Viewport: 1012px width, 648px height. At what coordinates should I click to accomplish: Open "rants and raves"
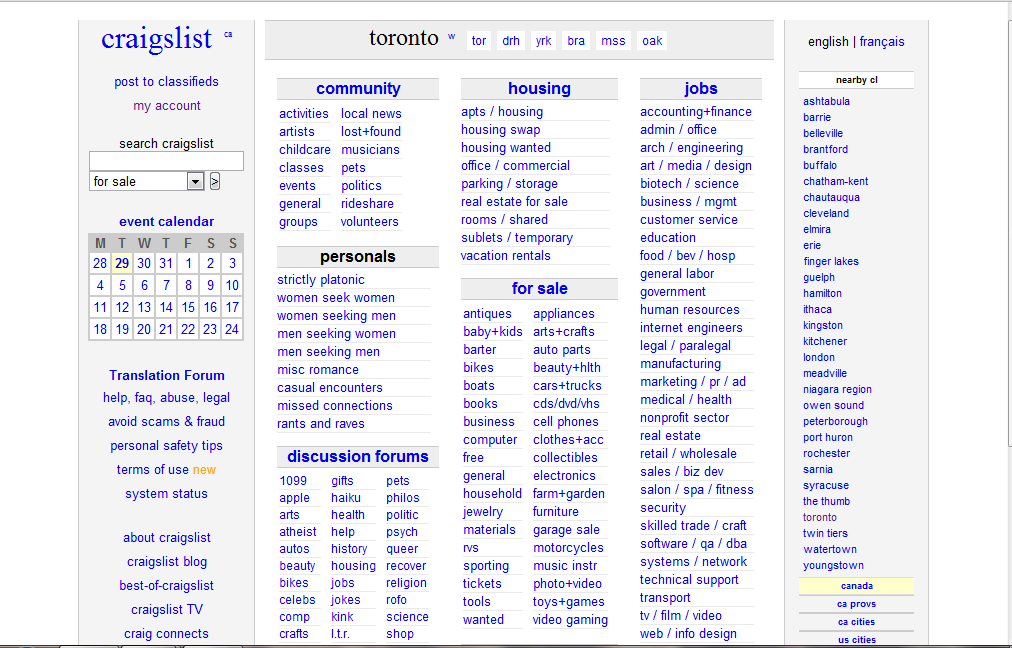[x=321, y=423]
